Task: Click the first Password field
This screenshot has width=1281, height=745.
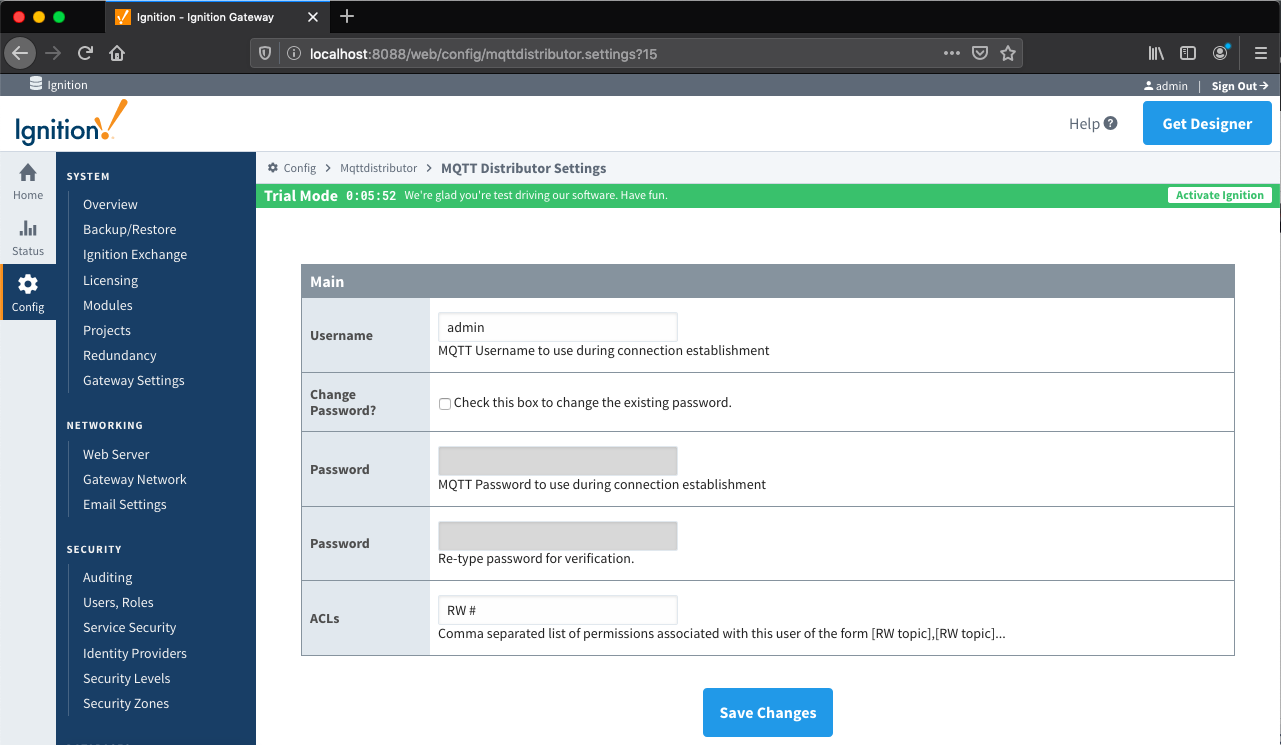Action: (x=557, y=461)
